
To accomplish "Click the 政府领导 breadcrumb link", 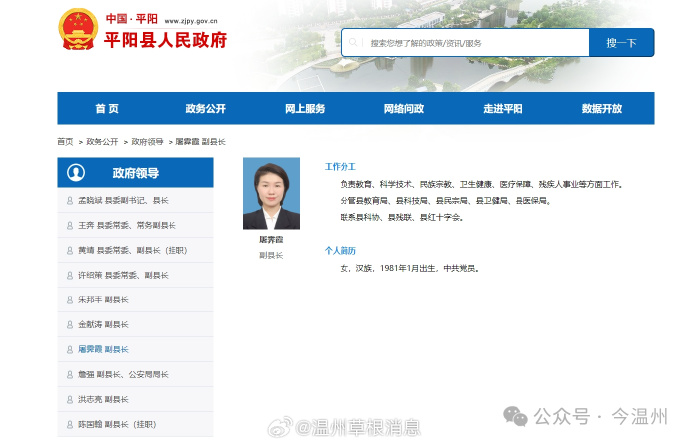I will click(x=147, y=142).
